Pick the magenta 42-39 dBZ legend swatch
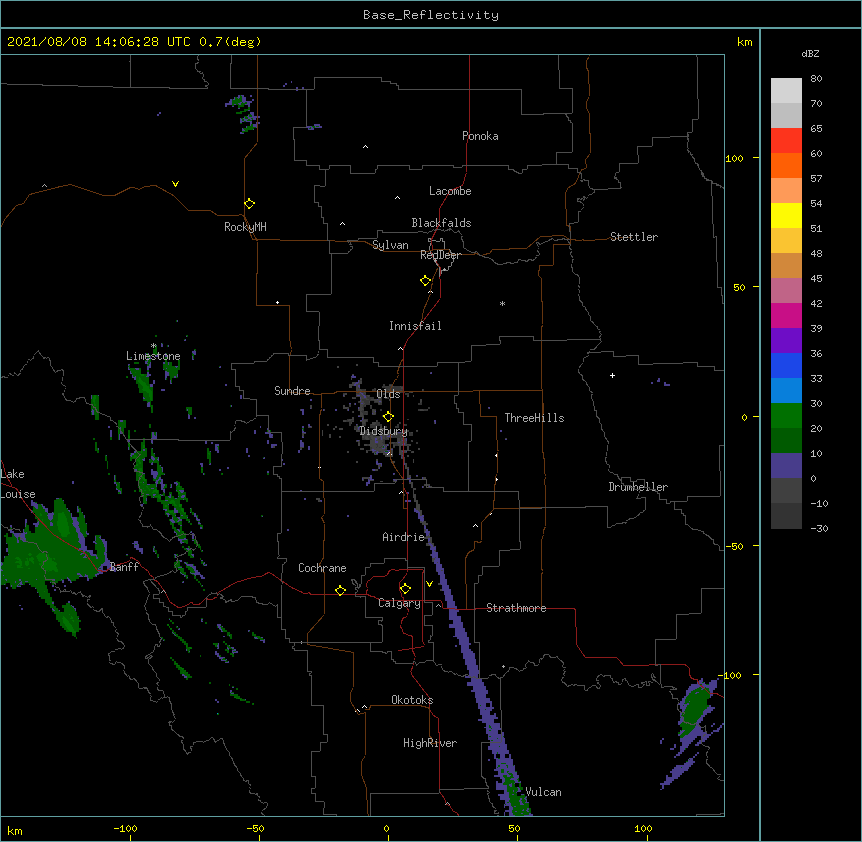This screenshot has width=862, height=842. (x=786, y=315)
